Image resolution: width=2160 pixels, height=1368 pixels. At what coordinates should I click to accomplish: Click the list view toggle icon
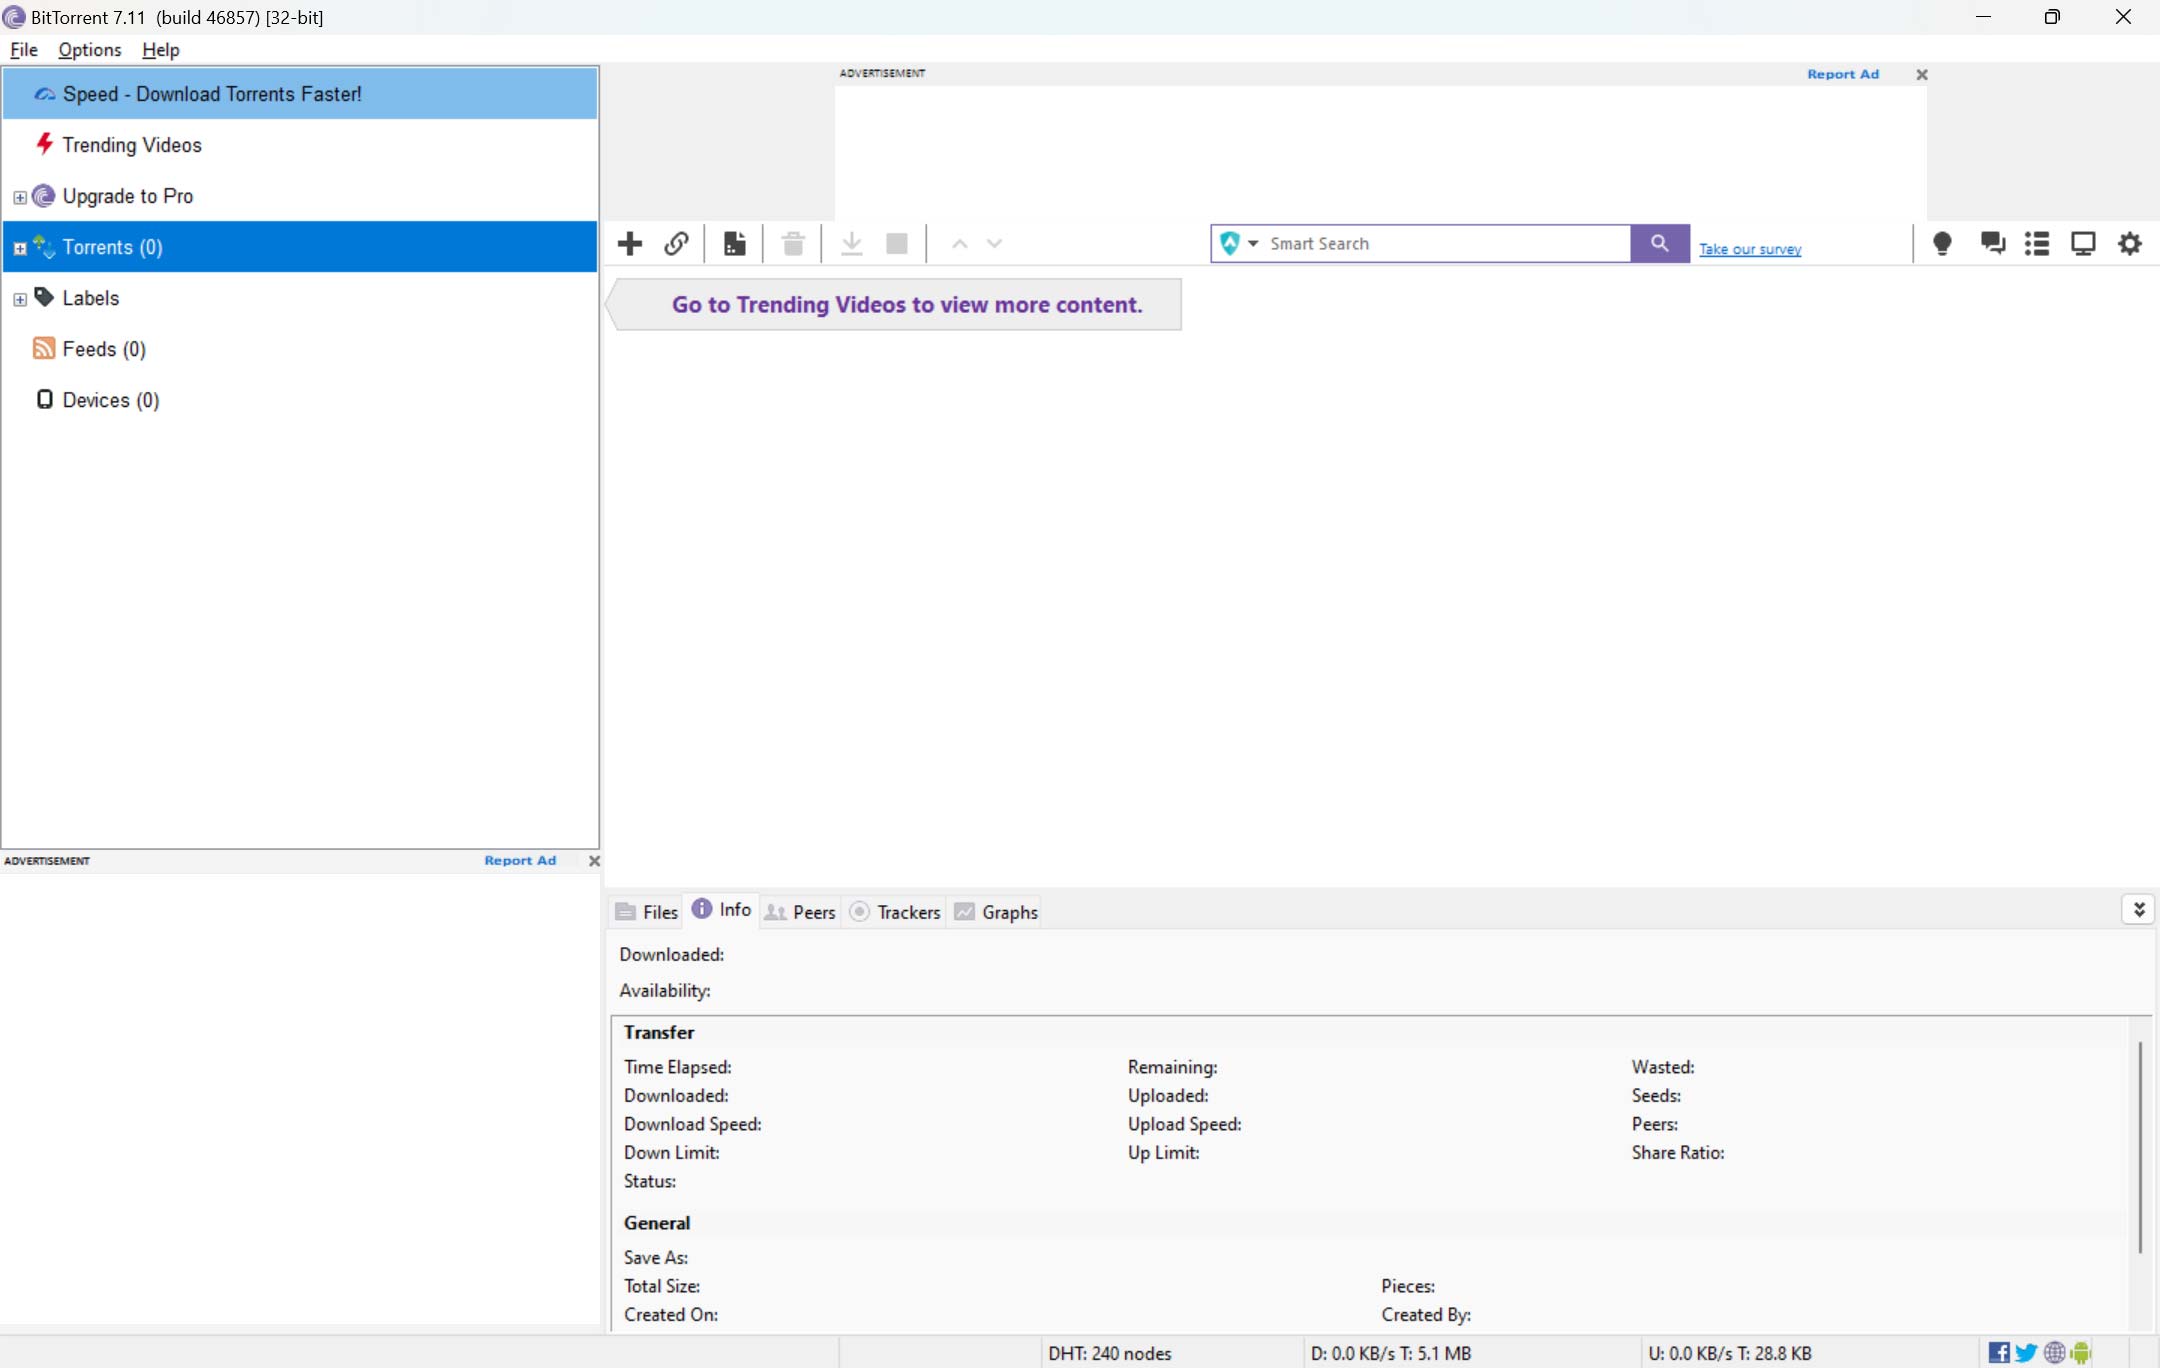[2037, 244]
